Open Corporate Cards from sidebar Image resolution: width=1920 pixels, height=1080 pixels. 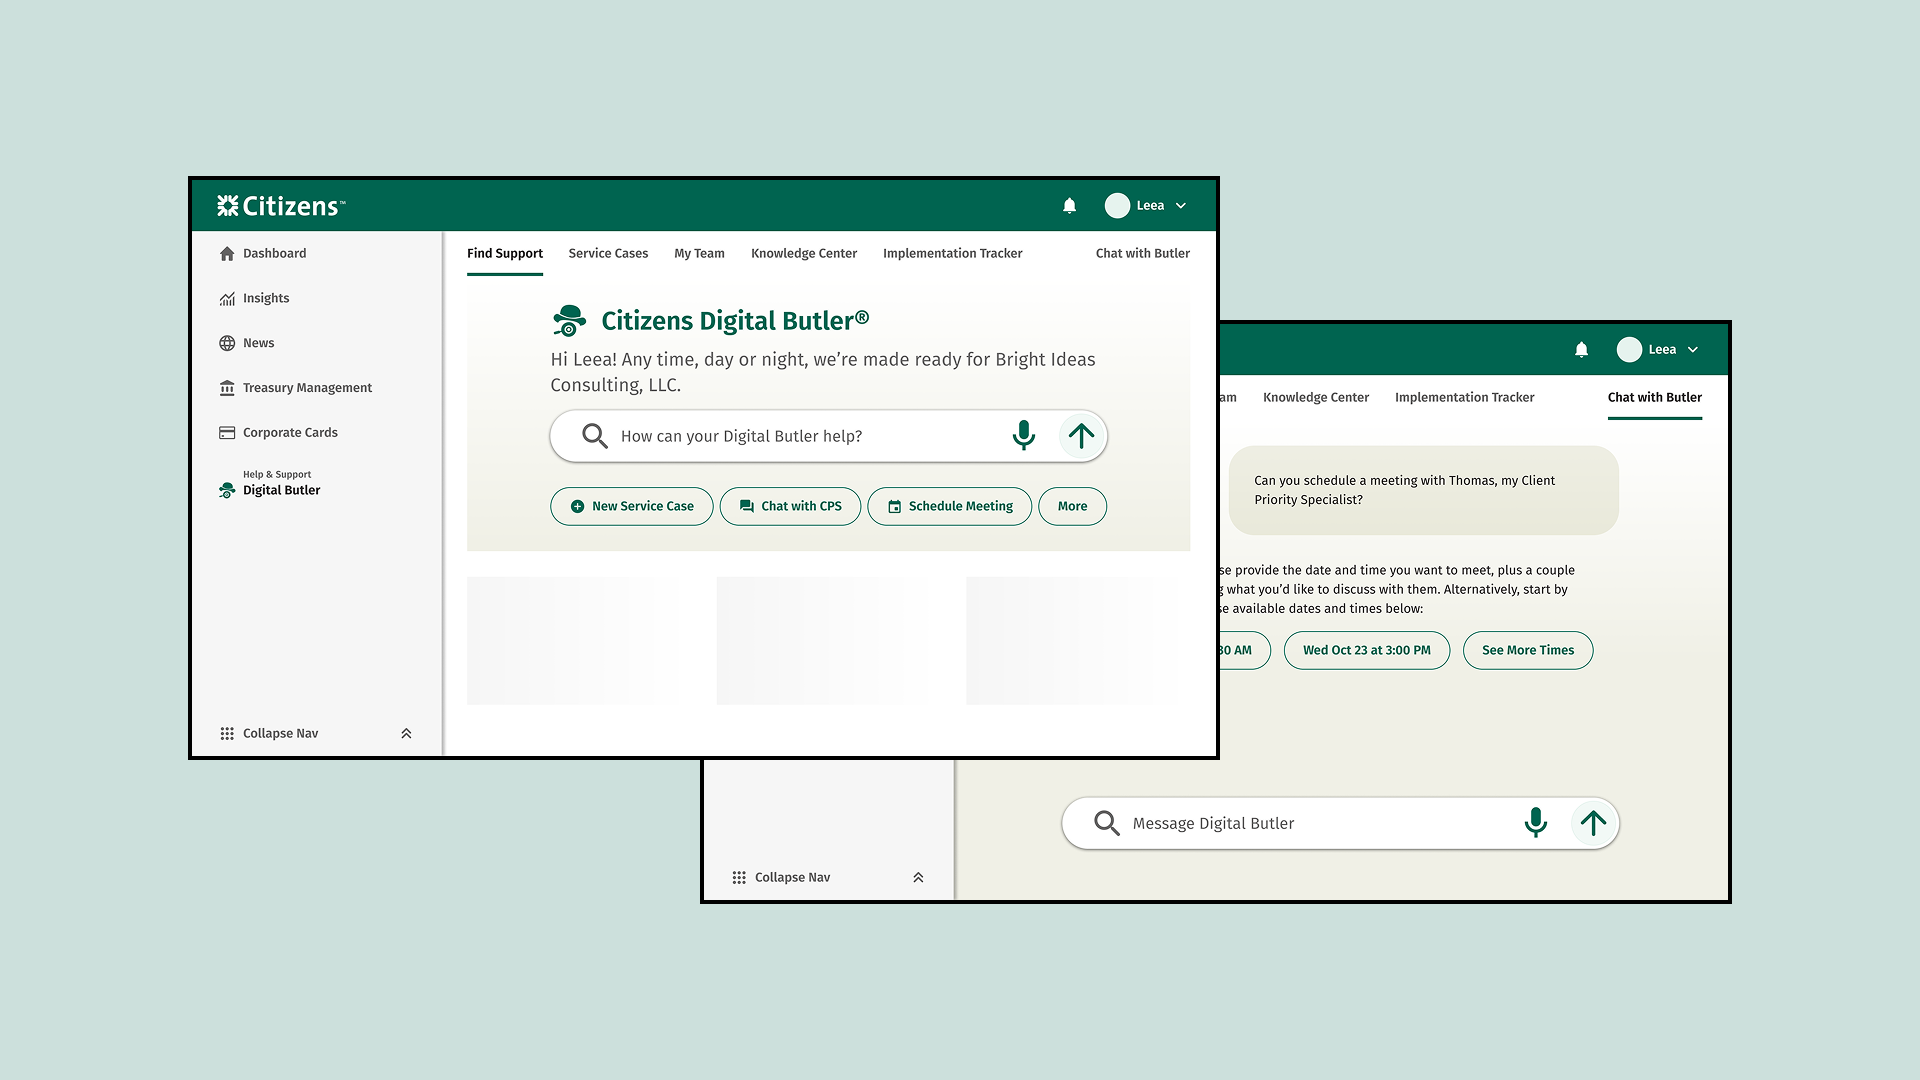pyautogui.click(x=289, y=433)
